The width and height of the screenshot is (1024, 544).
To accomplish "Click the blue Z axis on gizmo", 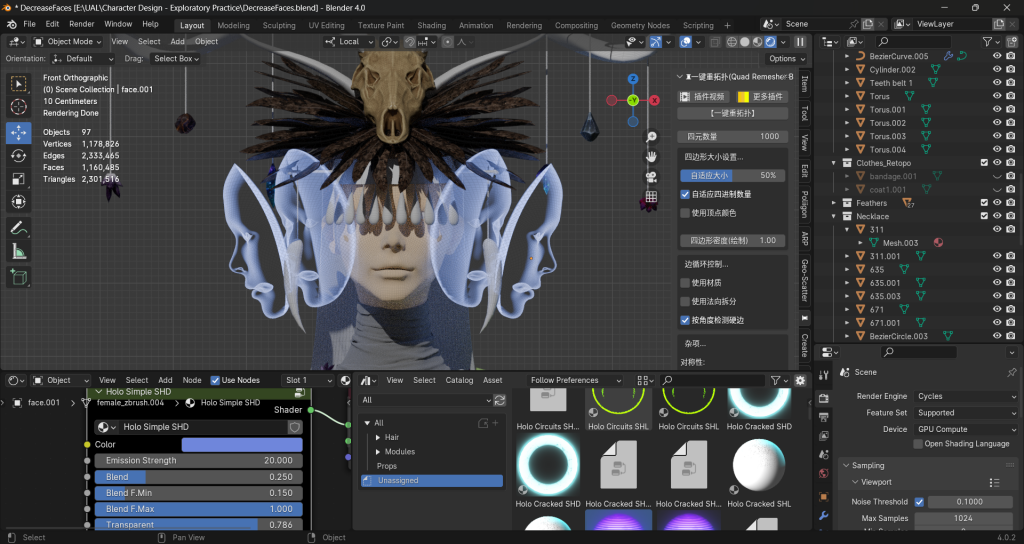I will [x=633, y=79].
